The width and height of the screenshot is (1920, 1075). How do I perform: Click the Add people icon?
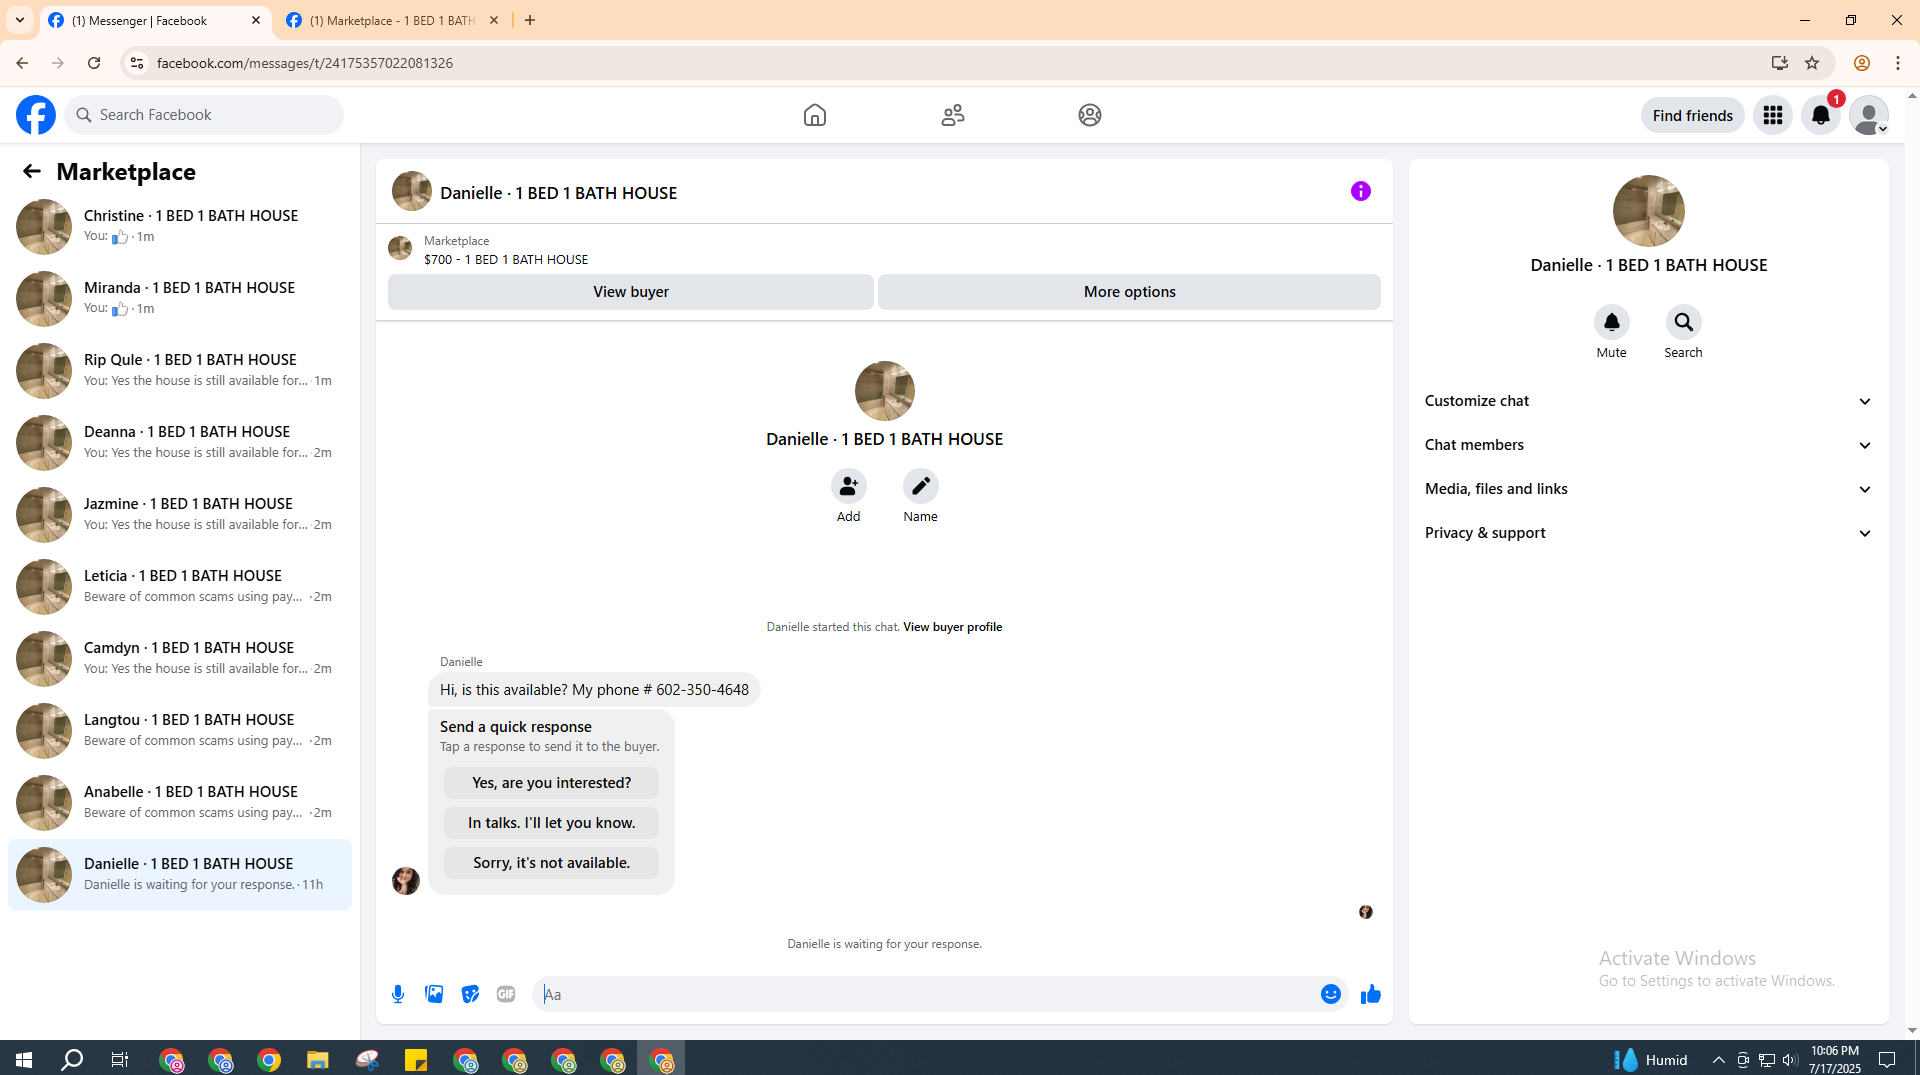click(849, 486)
